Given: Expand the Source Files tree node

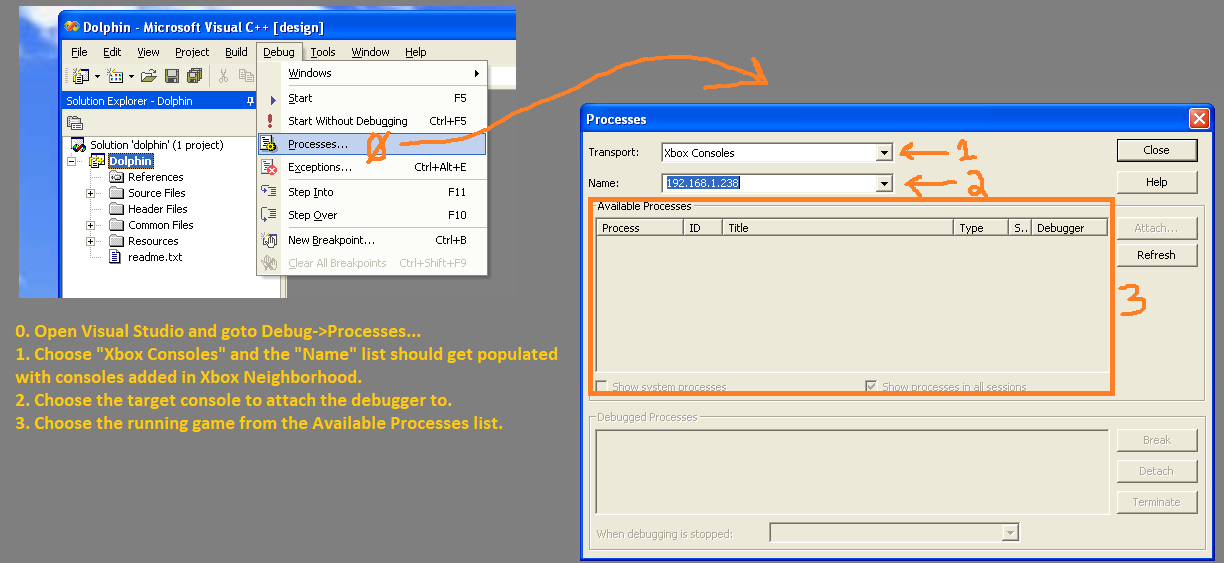Looking at the screenshot, I should click(91, 193).
